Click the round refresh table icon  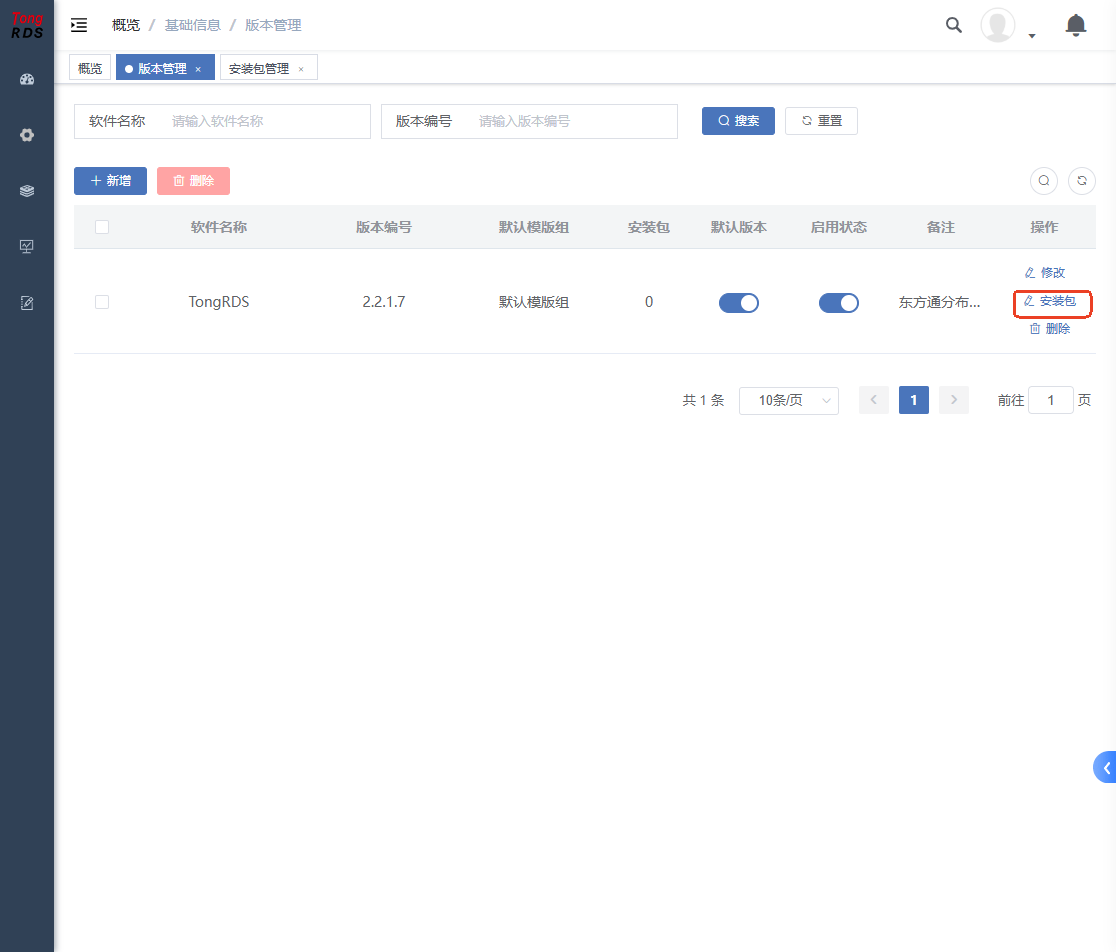1082,181
